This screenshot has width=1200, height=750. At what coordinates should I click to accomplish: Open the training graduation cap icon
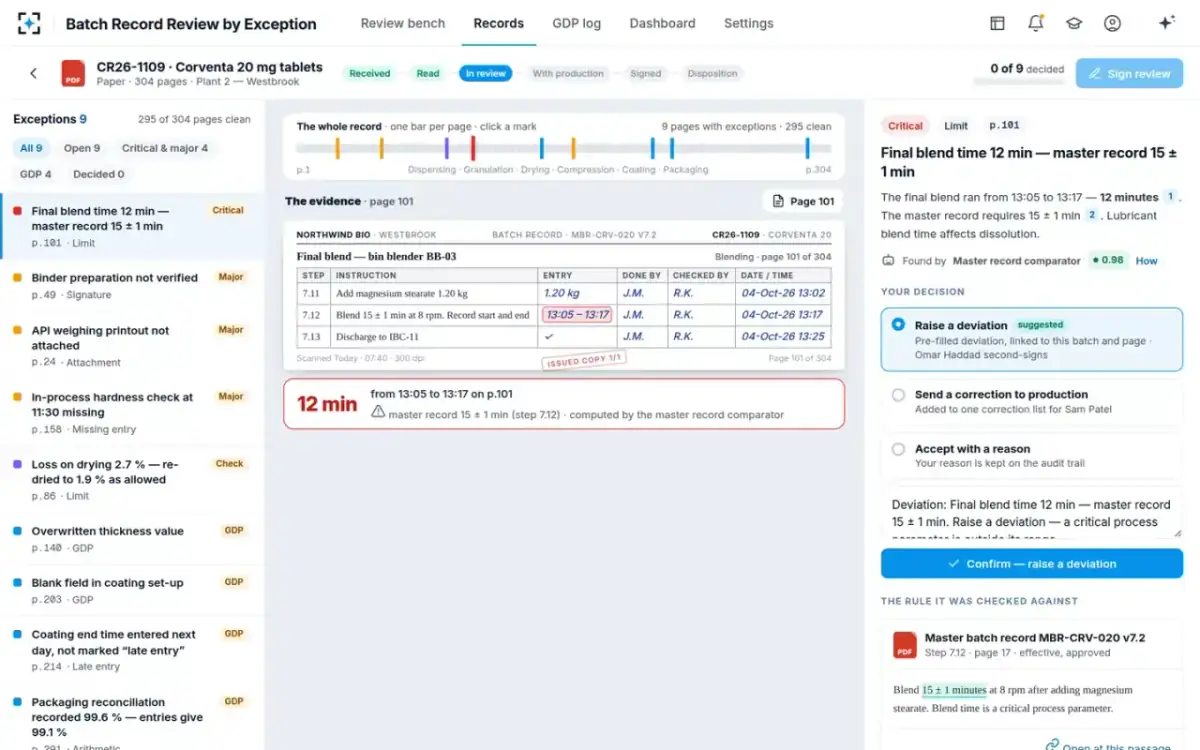(1074, 23)
